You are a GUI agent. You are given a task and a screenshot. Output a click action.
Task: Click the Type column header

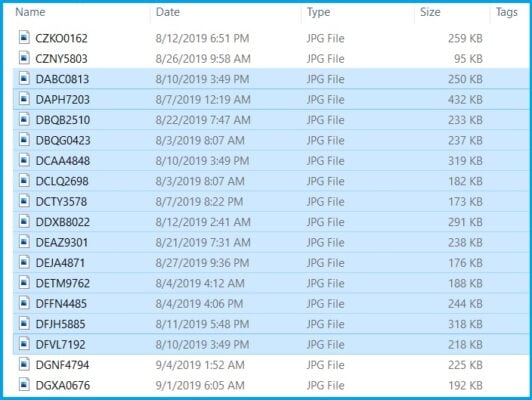coord(318,12)
